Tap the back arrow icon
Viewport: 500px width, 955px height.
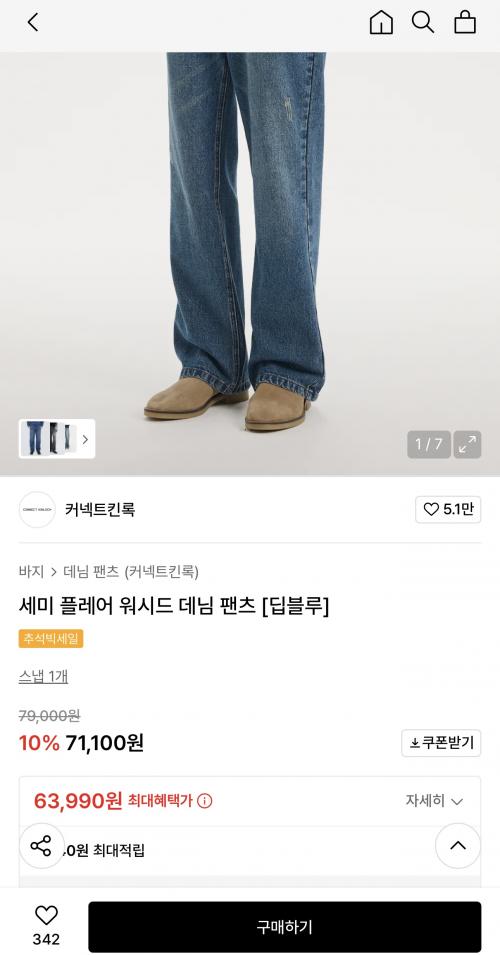click(33, 23)
